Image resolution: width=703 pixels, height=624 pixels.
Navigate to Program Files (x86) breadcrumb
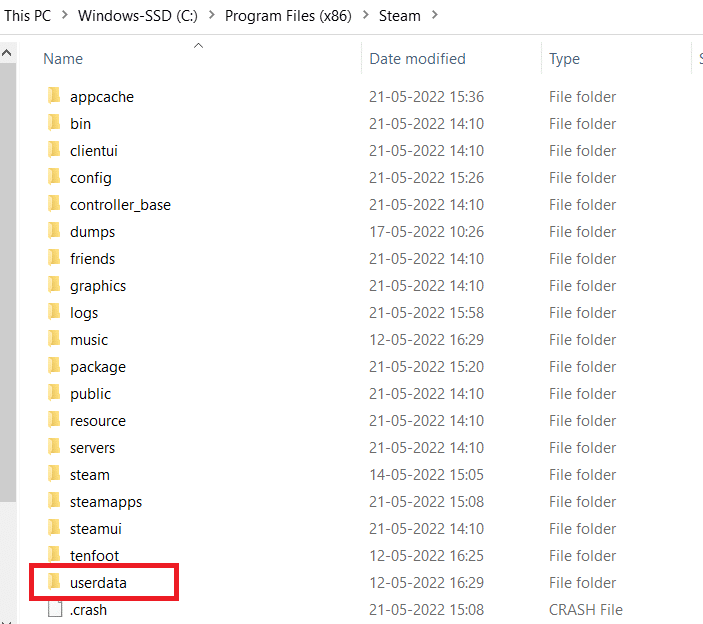(x=288, y=16)
